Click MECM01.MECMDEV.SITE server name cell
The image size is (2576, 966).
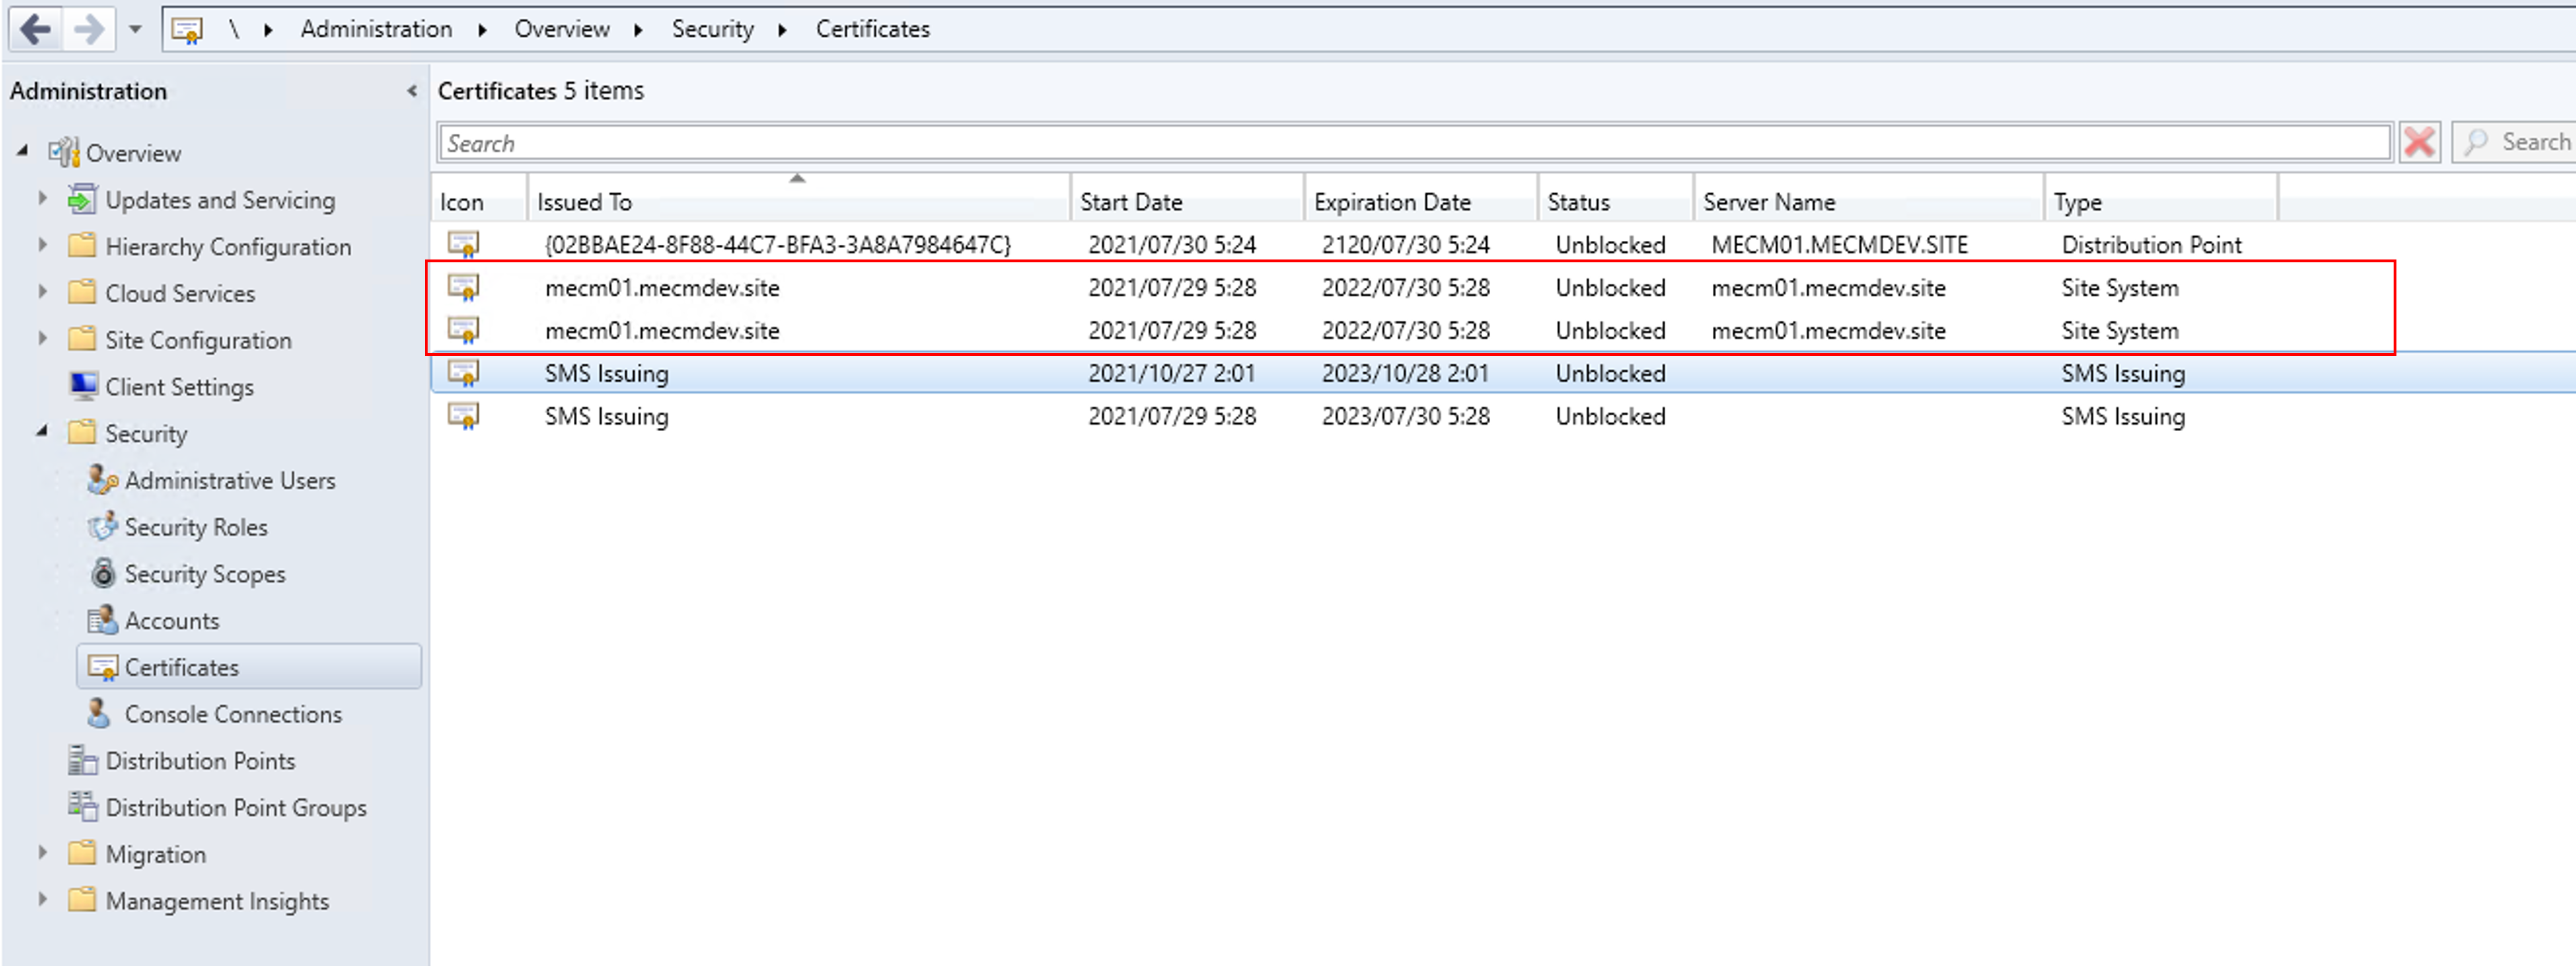pos(1839,245)
